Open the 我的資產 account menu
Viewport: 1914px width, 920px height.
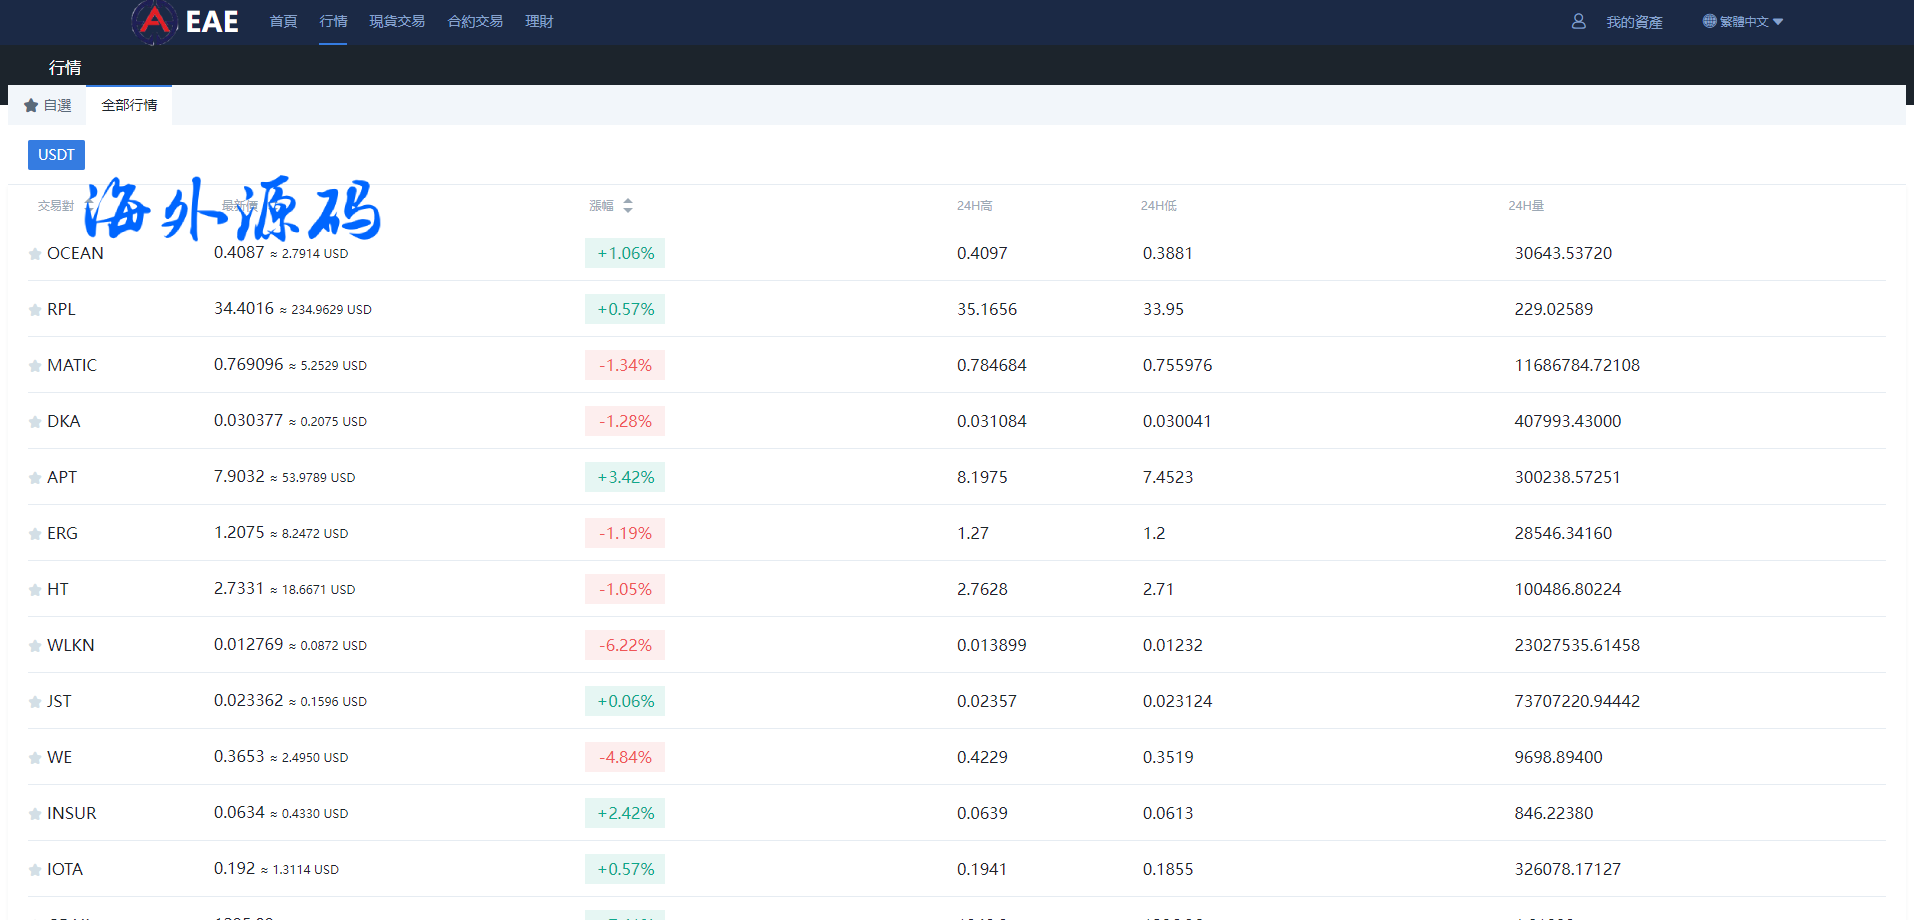tap(1634, 22)
